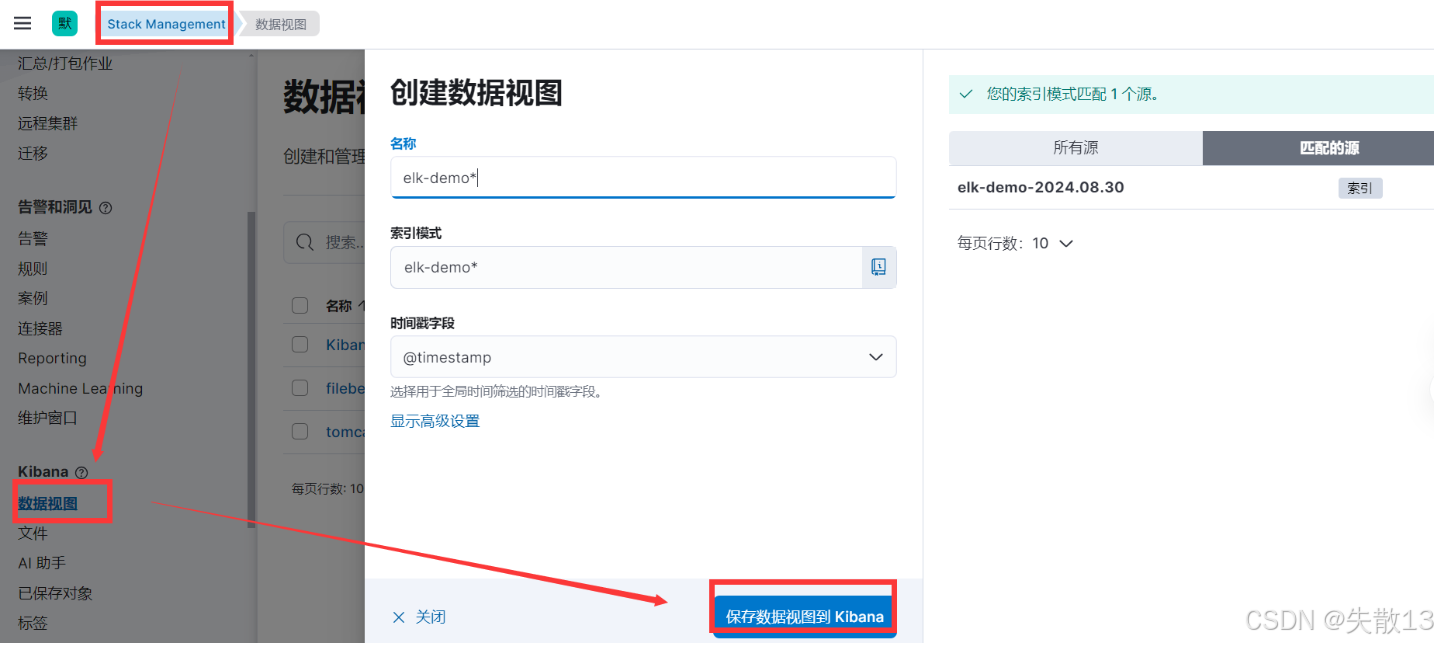Click the 名称 input field
The height and width of the screenshot is (646, 1438).
(x=643, y=178)
